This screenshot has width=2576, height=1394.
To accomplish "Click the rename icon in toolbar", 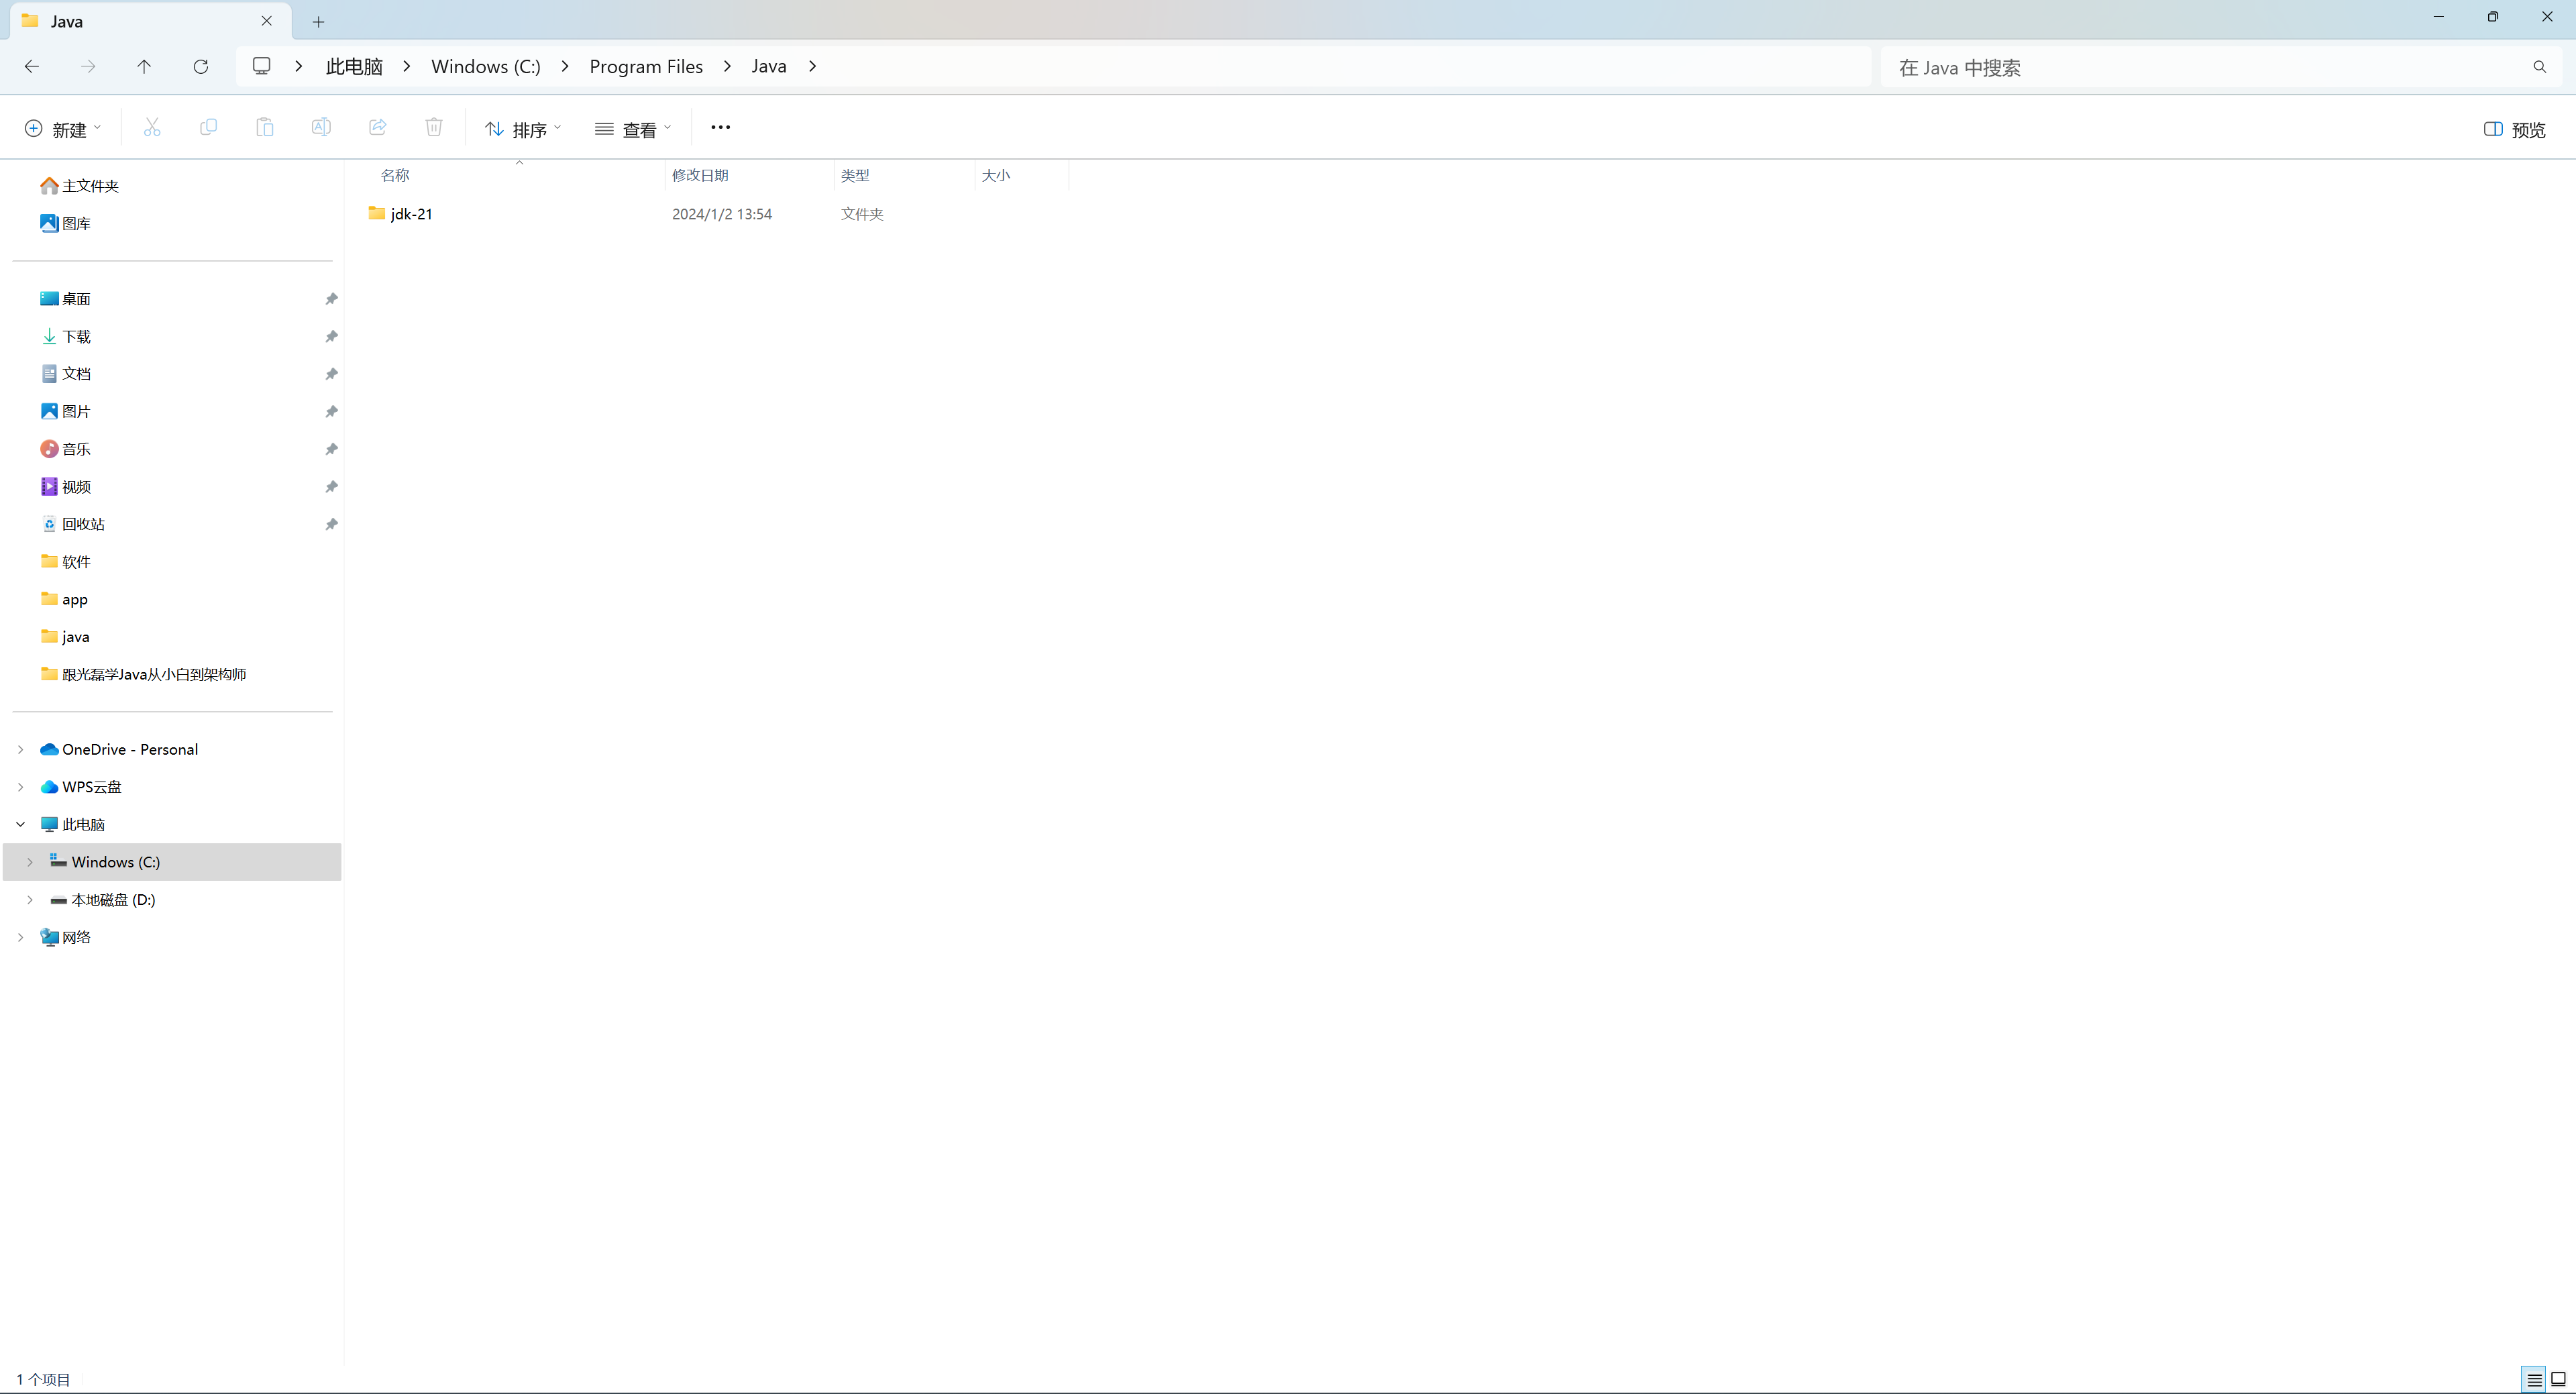I will [x=321, y=128].
